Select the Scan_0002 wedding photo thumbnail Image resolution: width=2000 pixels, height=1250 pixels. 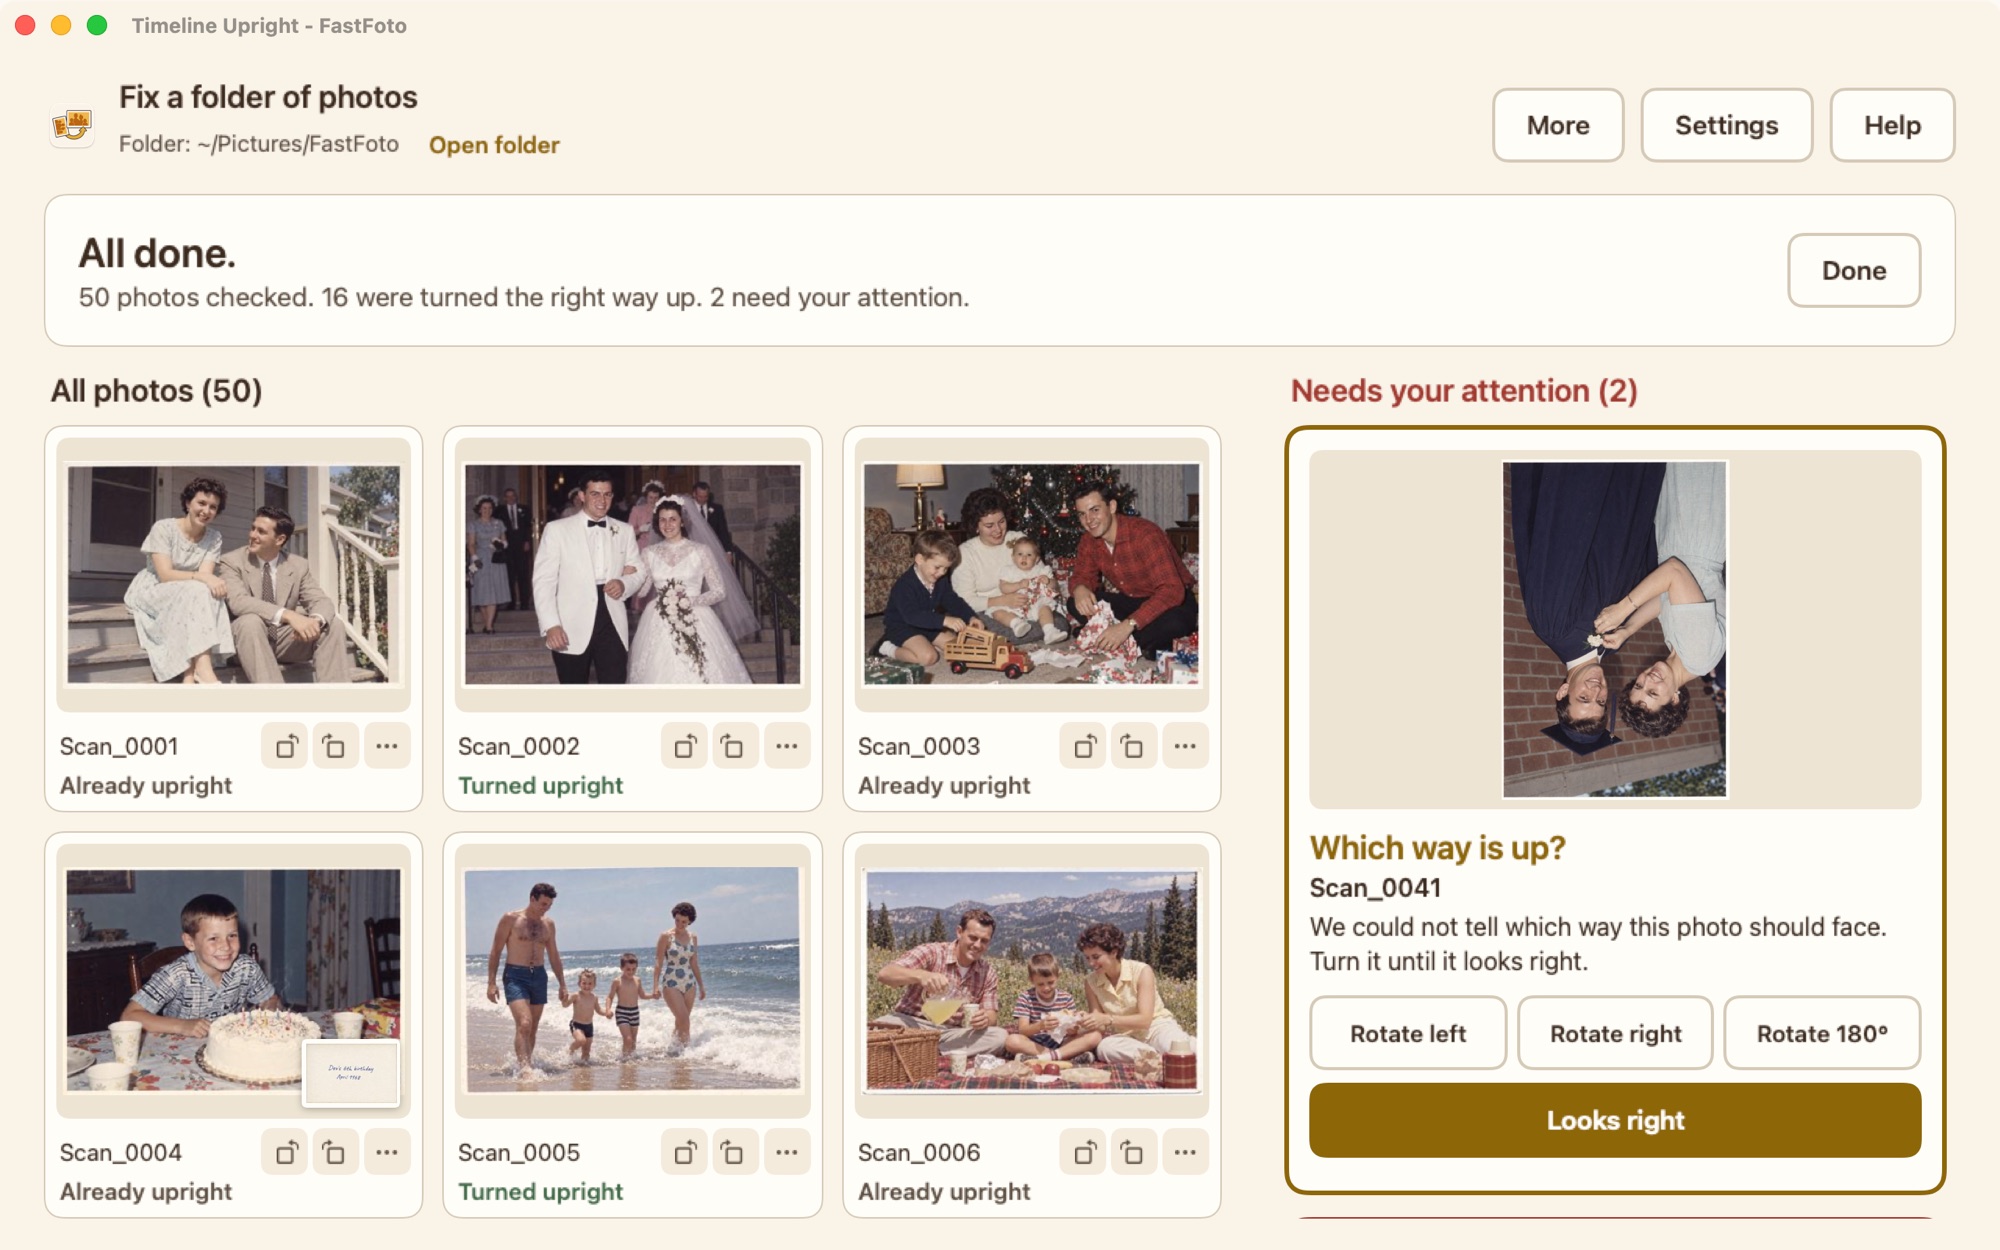click(x=633, y=574)
